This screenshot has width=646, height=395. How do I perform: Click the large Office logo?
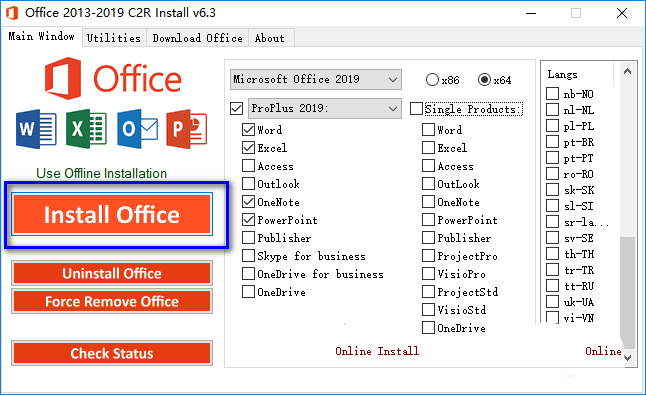click(113, 78)
